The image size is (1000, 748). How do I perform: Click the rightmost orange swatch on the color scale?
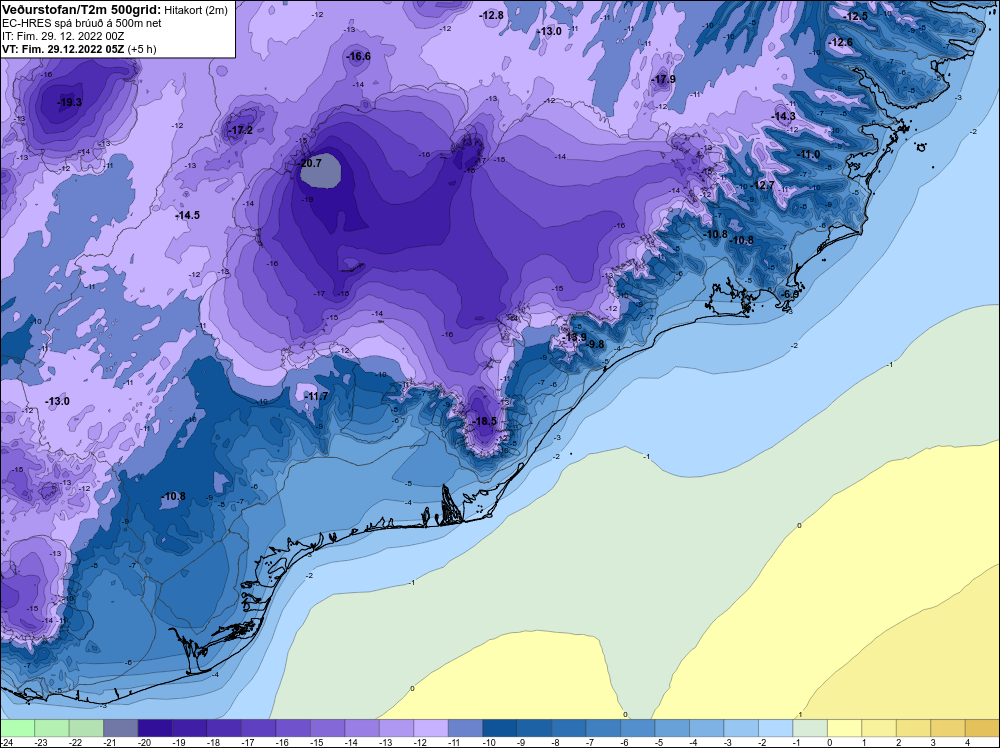(x=982, y=728)
